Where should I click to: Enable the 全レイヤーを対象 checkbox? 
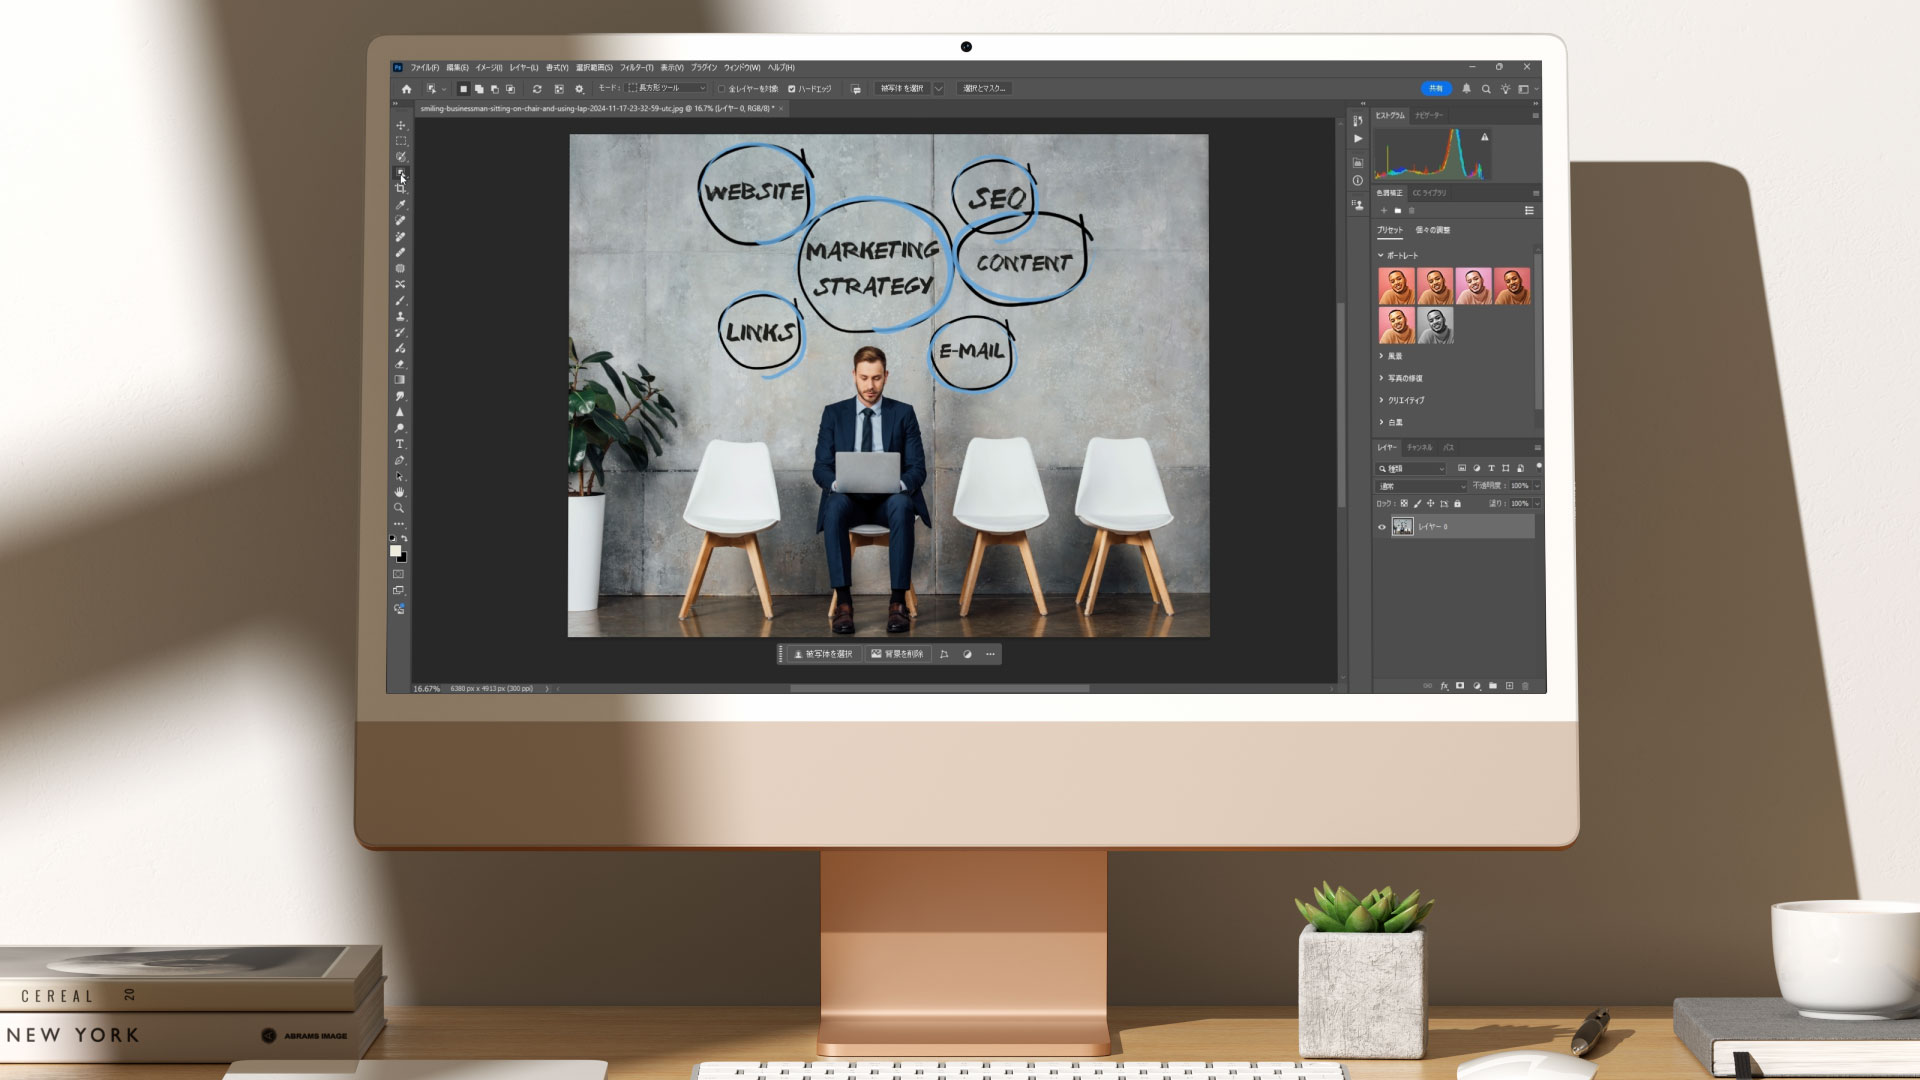pos(722,89)
